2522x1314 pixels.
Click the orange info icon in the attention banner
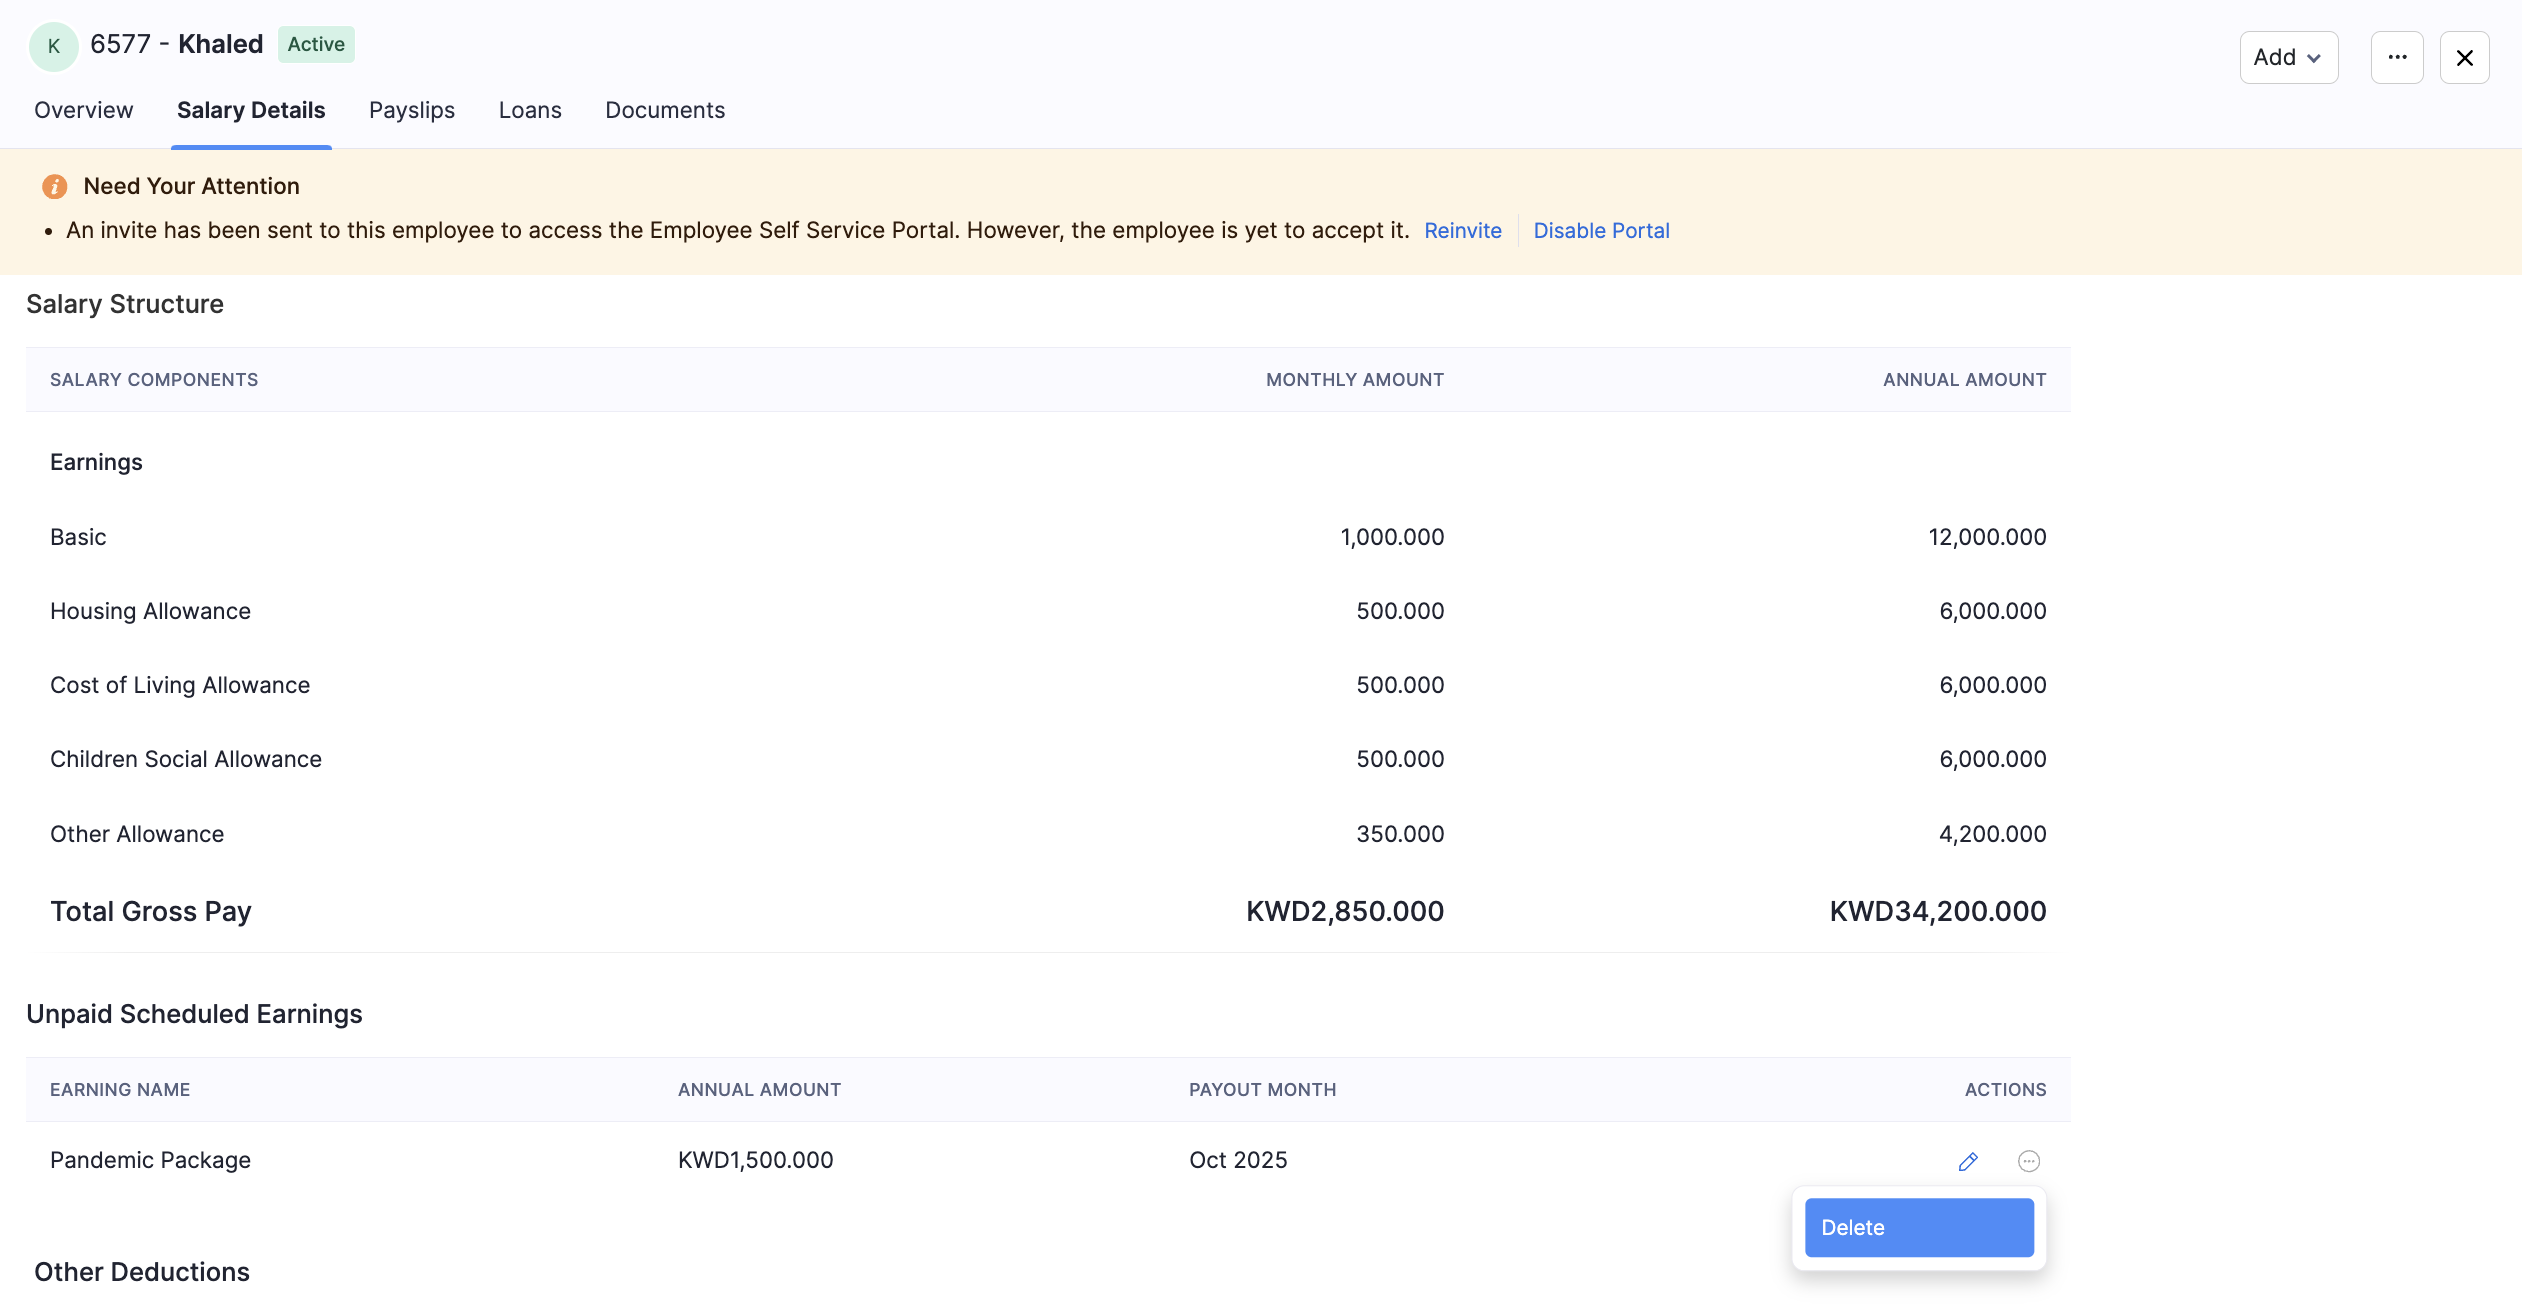click(x=54, y=186)
